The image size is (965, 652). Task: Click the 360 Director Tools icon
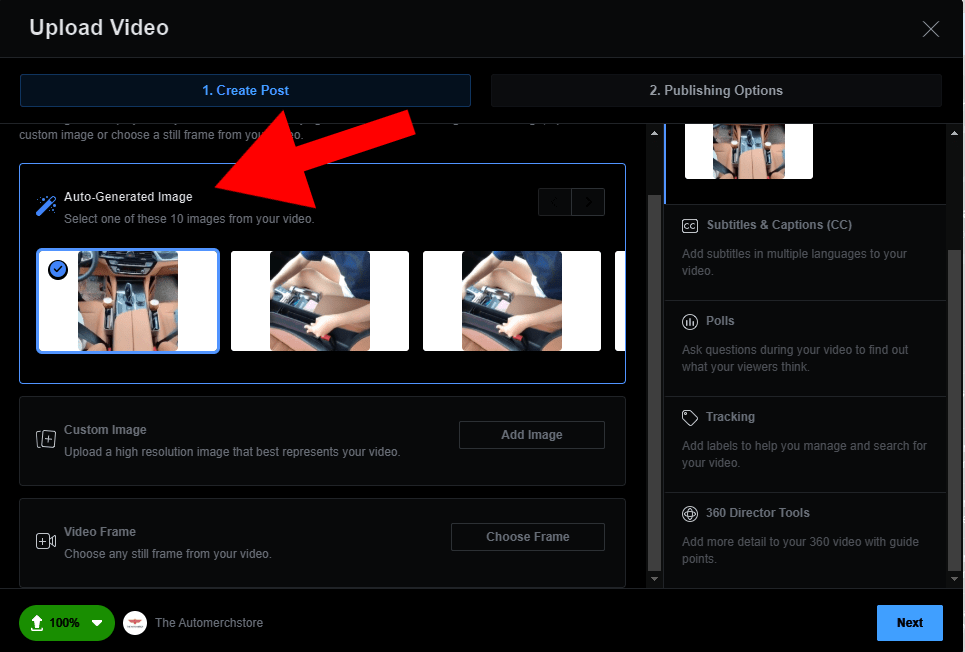click(x=690, y=514)
